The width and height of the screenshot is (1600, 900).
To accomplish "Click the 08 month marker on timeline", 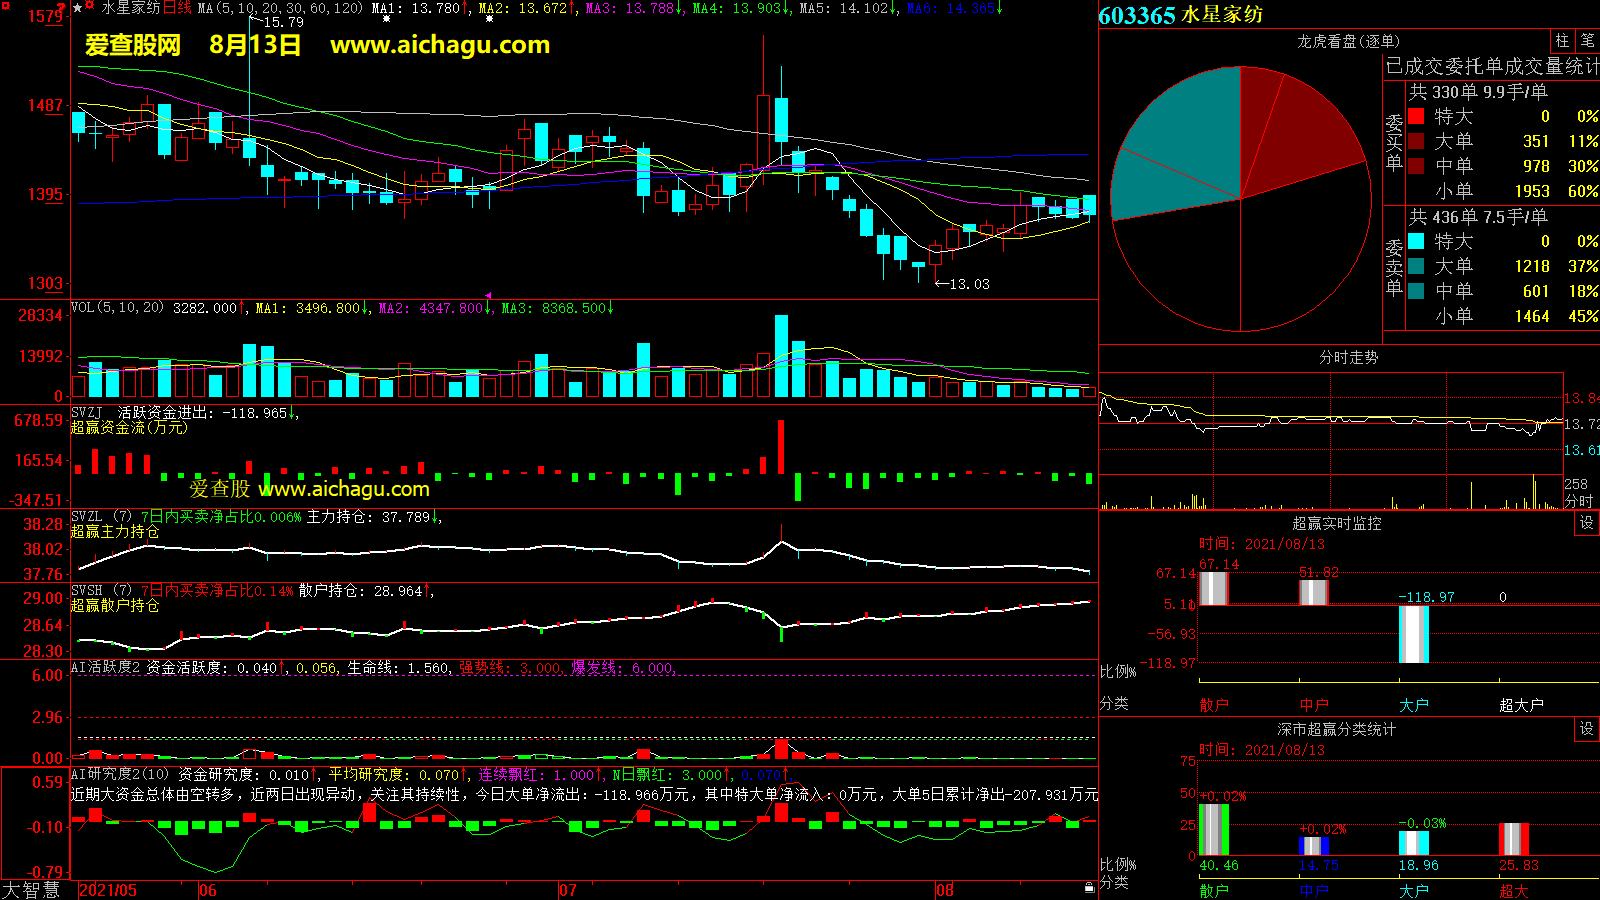I will coord(944,890).
